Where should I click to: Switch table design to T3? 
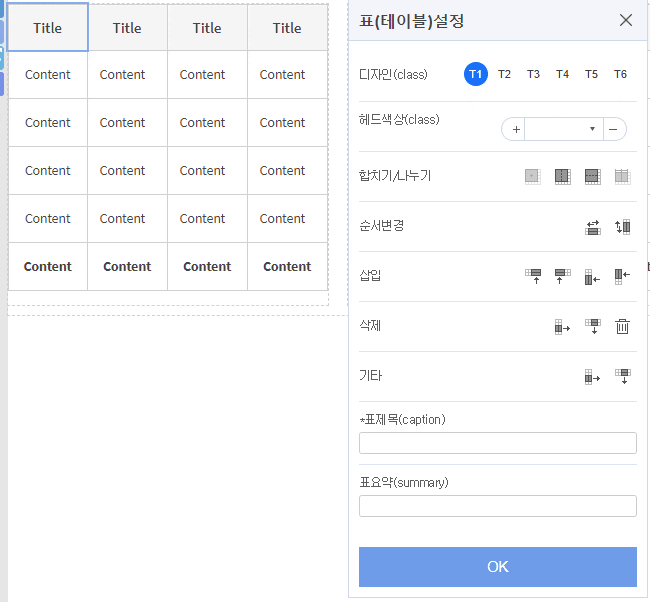click(533, 74)
